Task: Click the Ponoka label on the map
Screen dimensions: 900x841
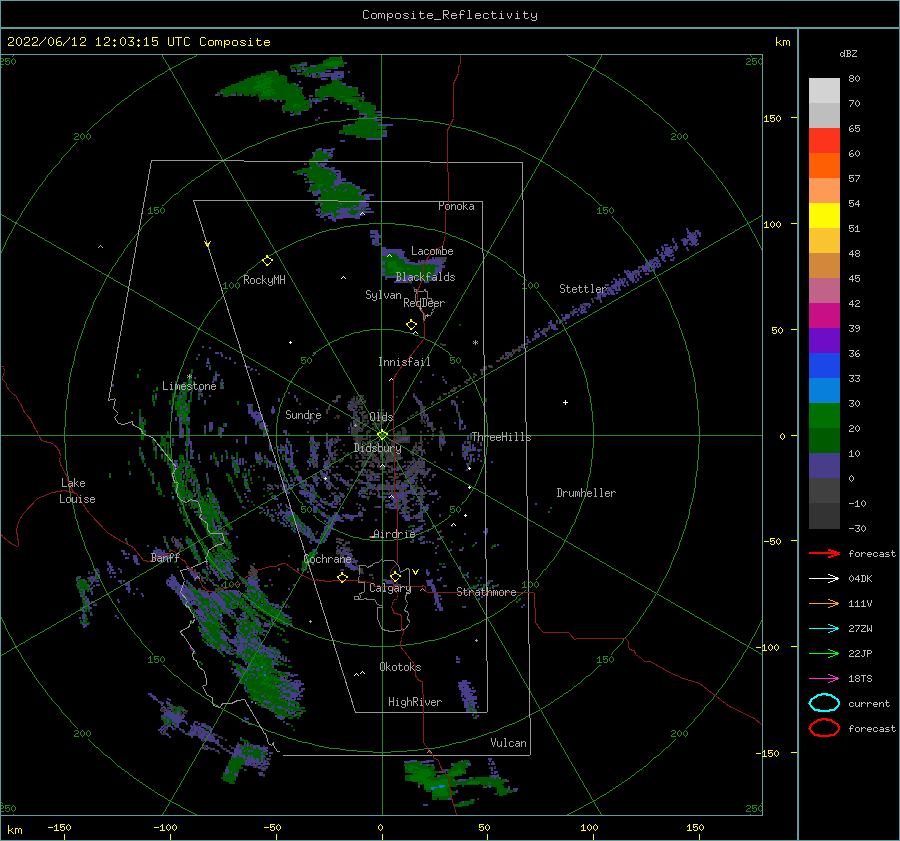Action: point(456,206)
